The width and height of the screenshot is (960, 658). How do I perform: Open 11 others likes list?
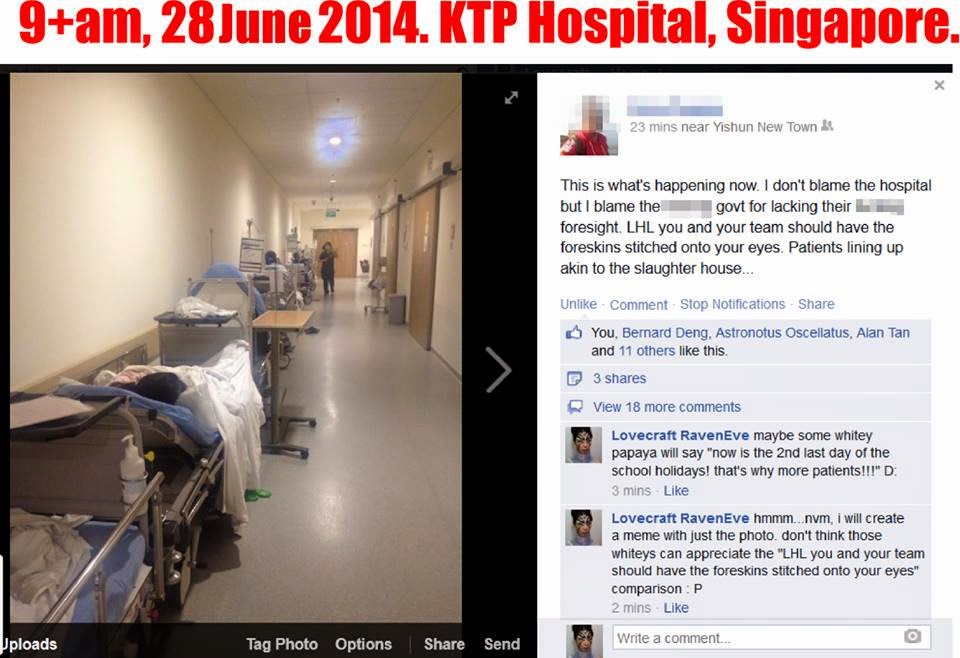(647, 351)
